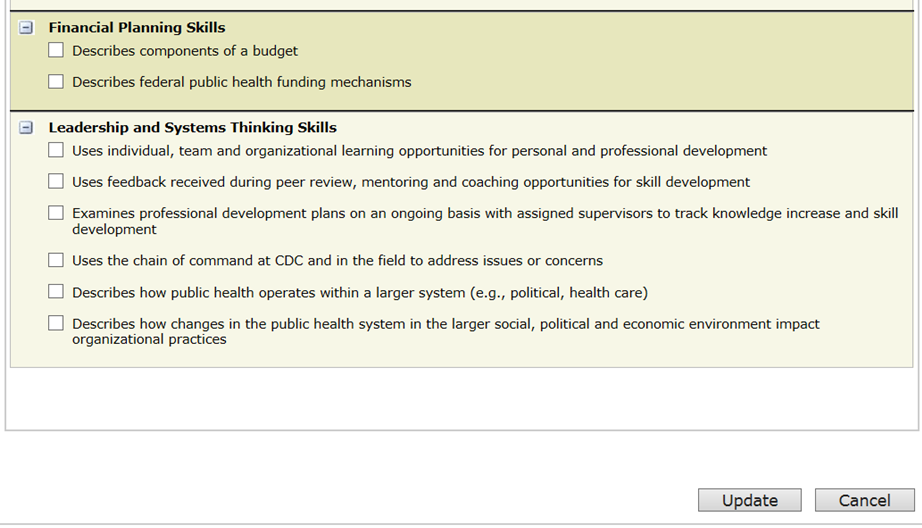The width and height of the screenshot is (922, 528).
Task: Check the professional development plans checkbox
Action: click(56, 213)
